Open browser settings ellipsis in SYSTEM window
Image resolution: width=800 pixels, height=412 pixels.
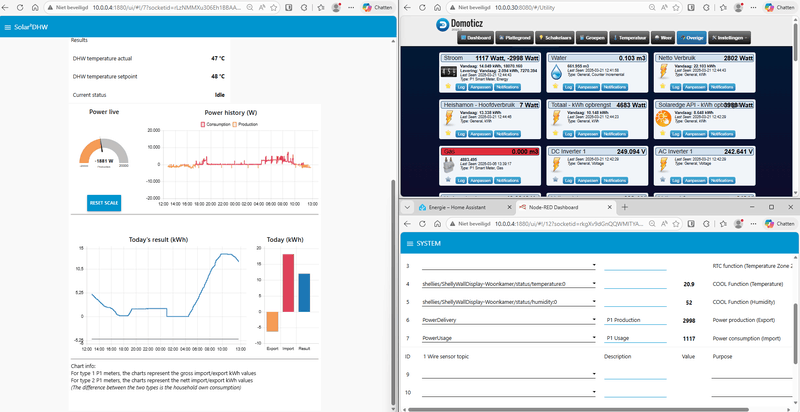pyautogui.click(x=754, y=224)
